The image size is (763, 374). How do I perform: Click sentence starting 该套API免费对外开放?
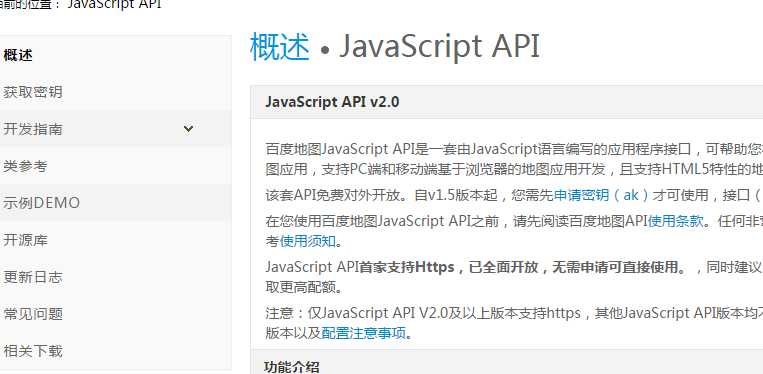[x=514, y=196]
